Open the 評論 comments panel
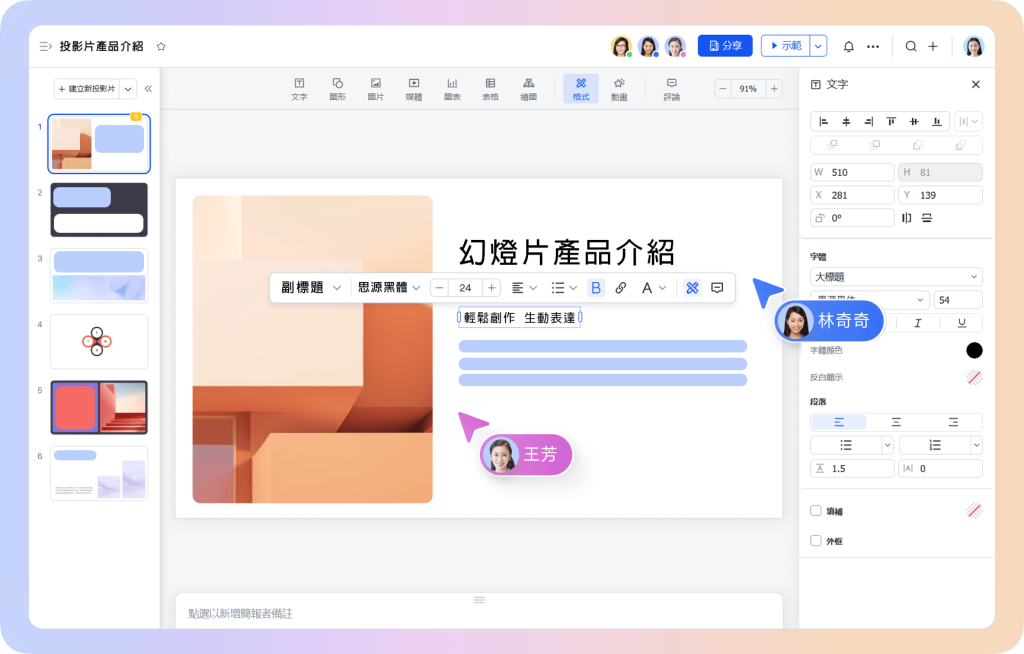Image resolution: width=1024 pixels, height=654 pixels. 671,89
